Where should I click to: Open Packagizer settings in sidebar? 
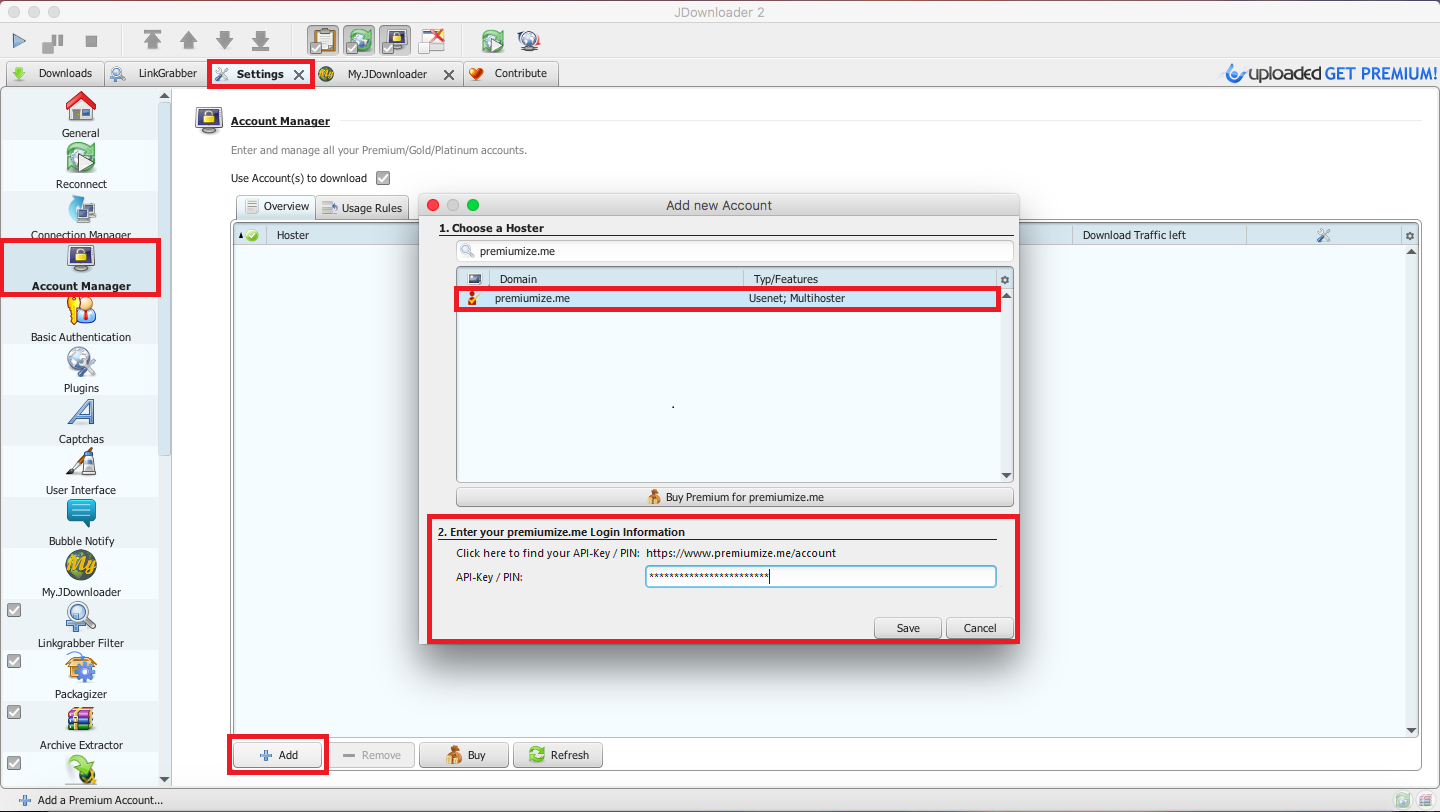80,676
